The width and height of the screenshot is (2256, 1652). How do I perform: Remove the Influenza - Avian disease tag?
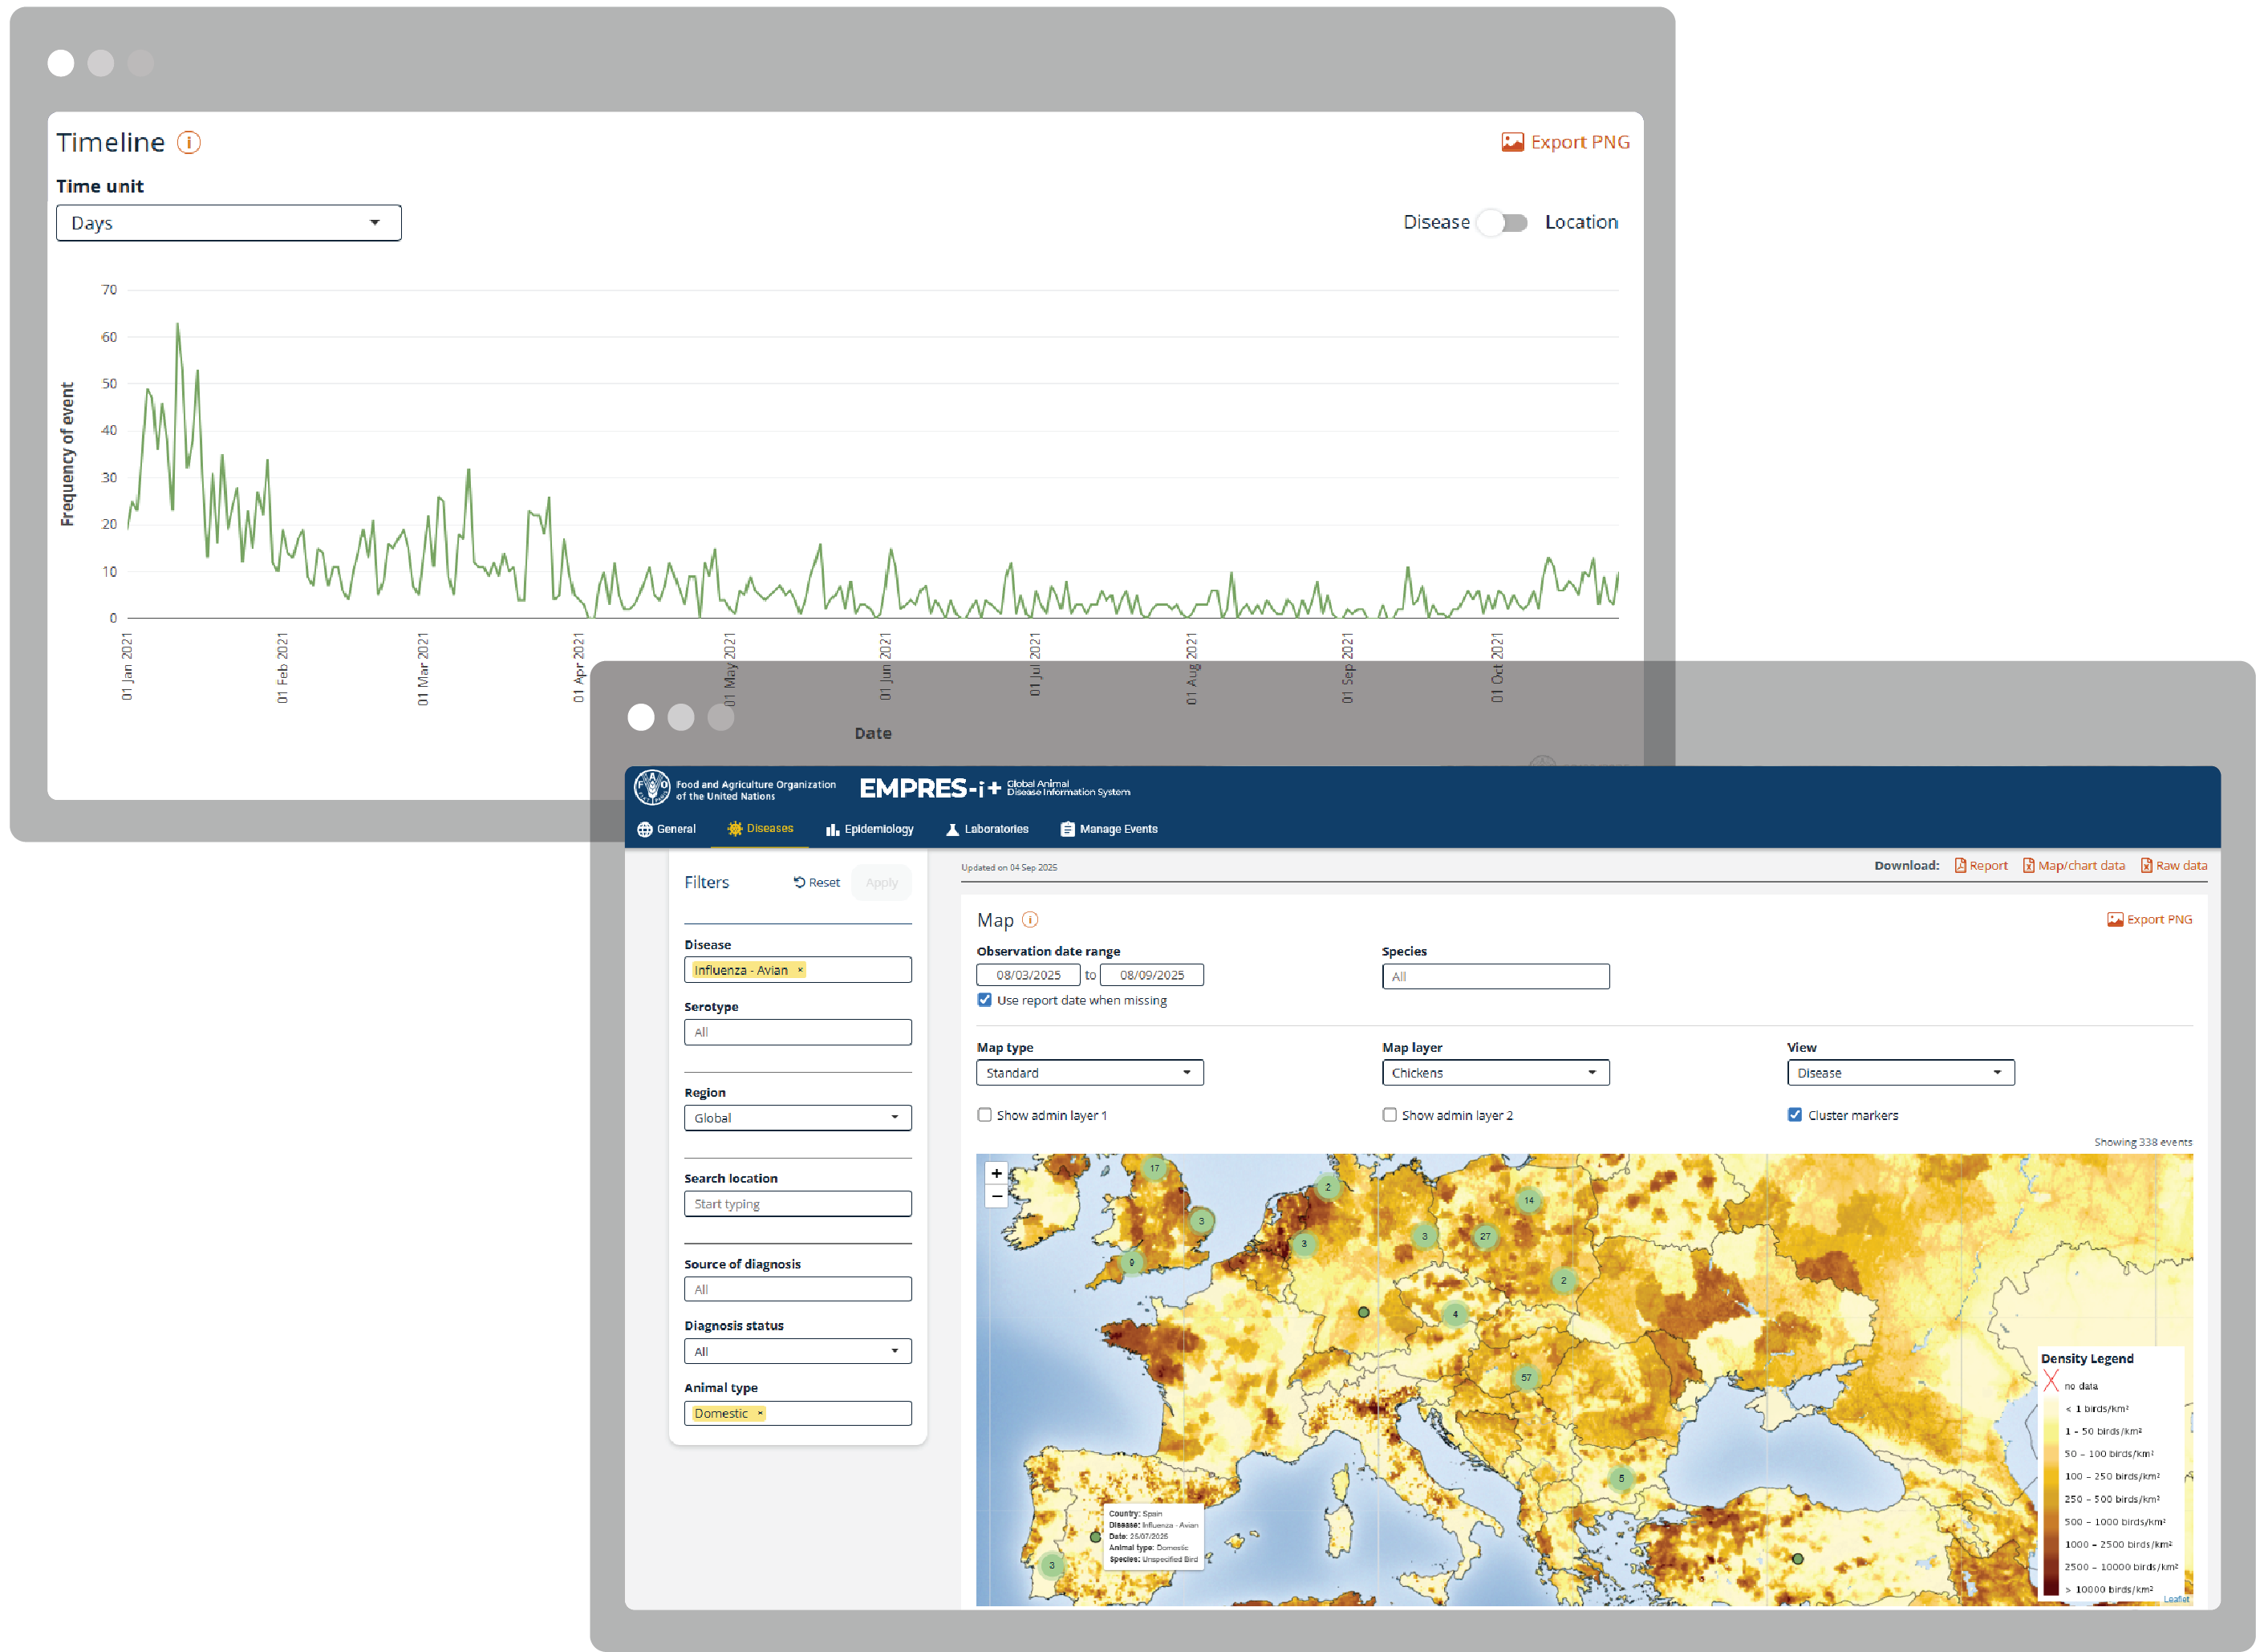(800, 970)
